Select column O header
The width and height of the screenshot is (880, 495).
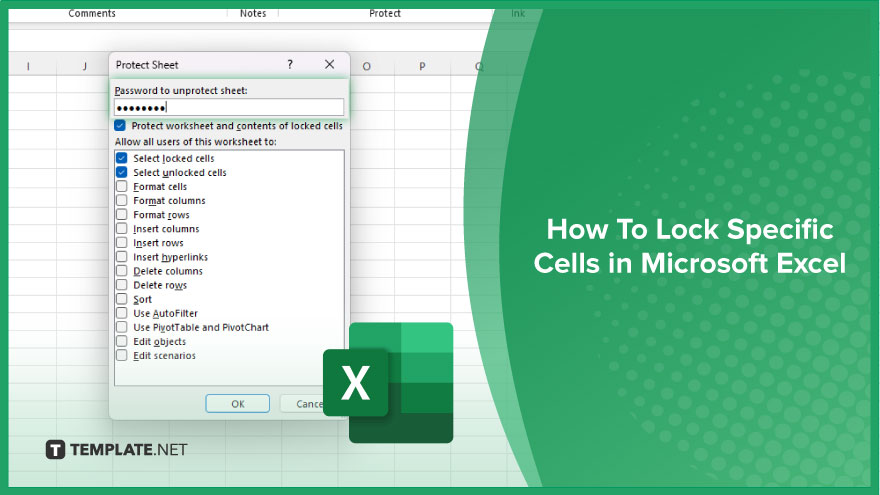tap(366, 66)
